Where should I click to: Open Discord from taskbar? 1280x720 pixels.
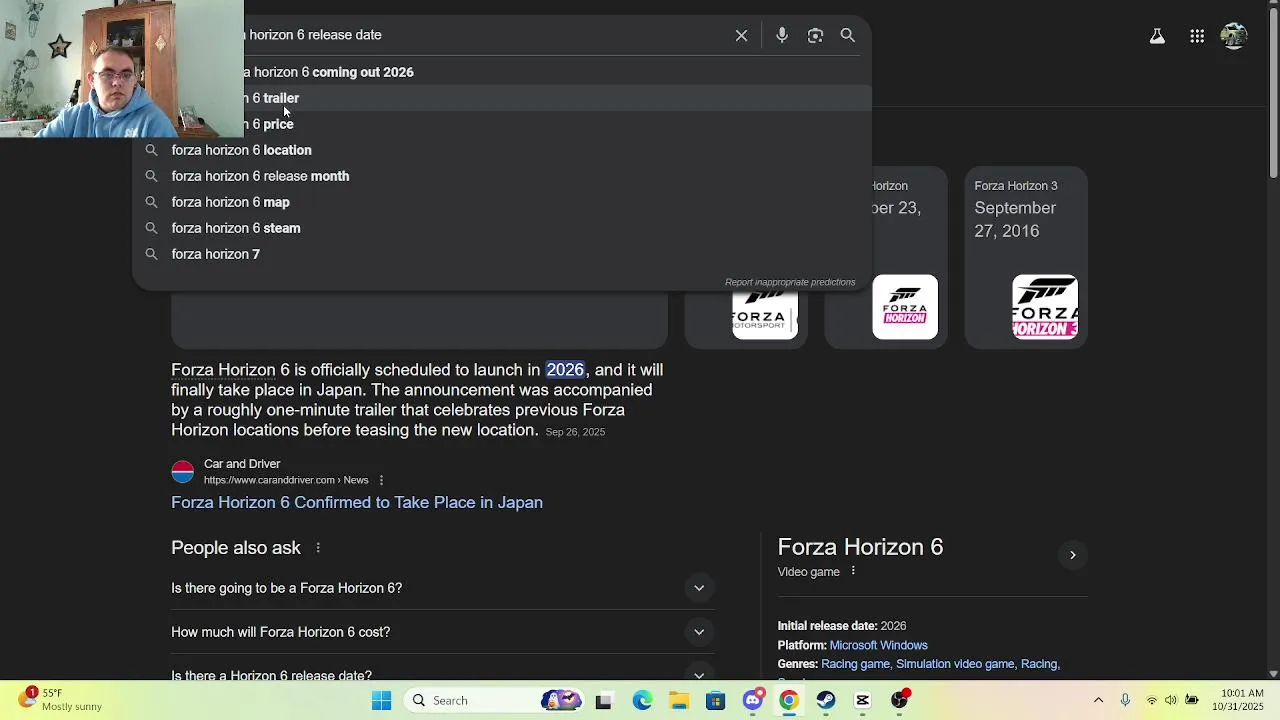coord(753,700)
